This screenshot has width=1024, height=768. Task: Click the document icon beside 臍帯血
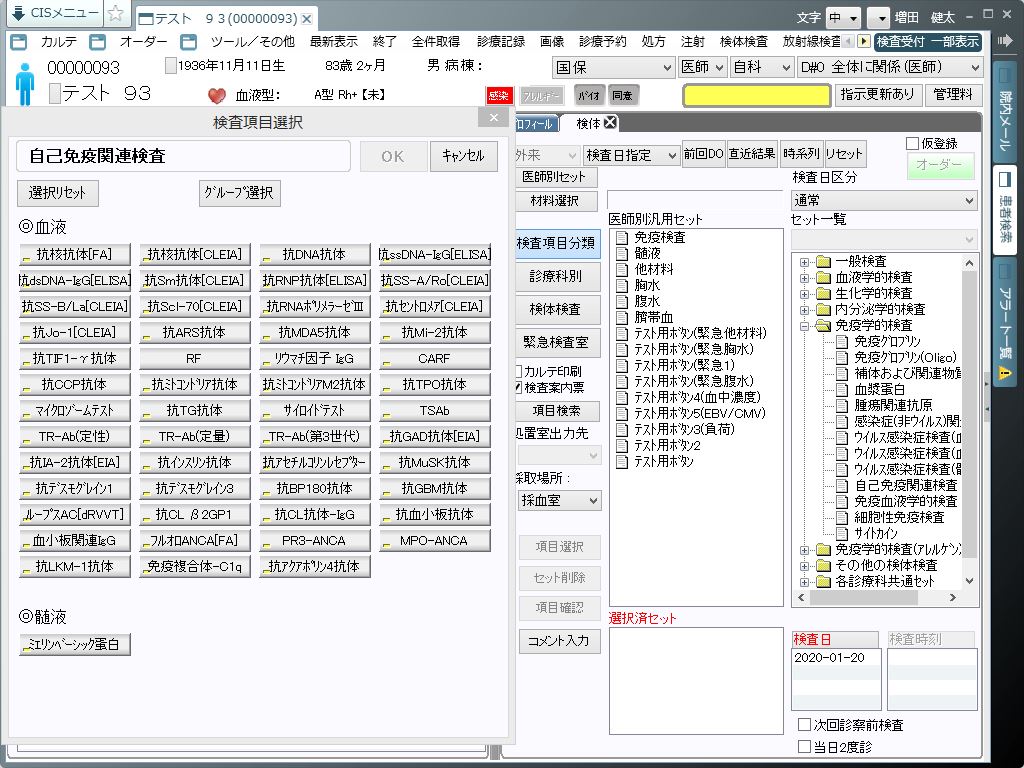(622, 317)
